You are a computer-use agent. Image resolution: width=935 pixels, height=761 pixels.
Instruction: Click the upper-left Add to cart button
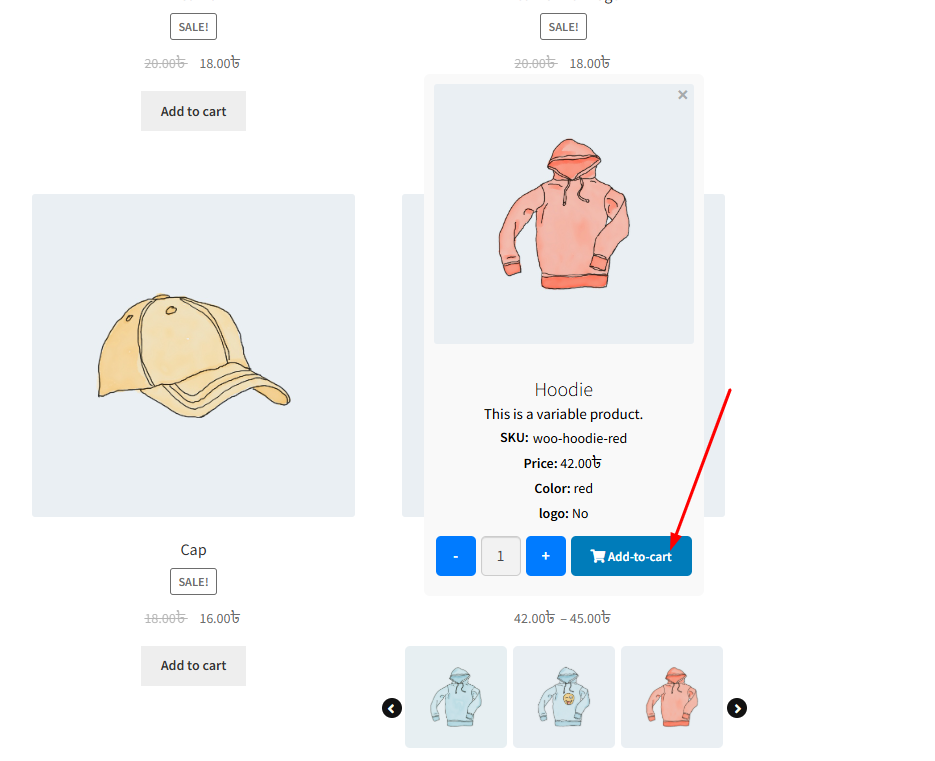tap(193, 111)
